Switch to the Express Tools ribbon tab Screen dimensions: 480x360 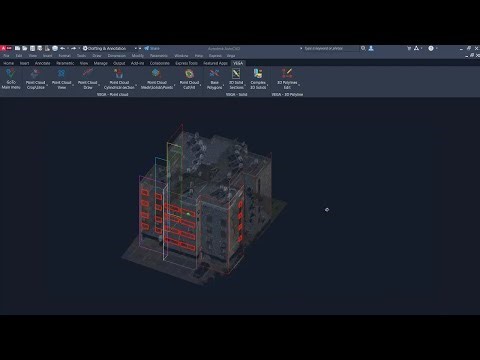(186, 63)
